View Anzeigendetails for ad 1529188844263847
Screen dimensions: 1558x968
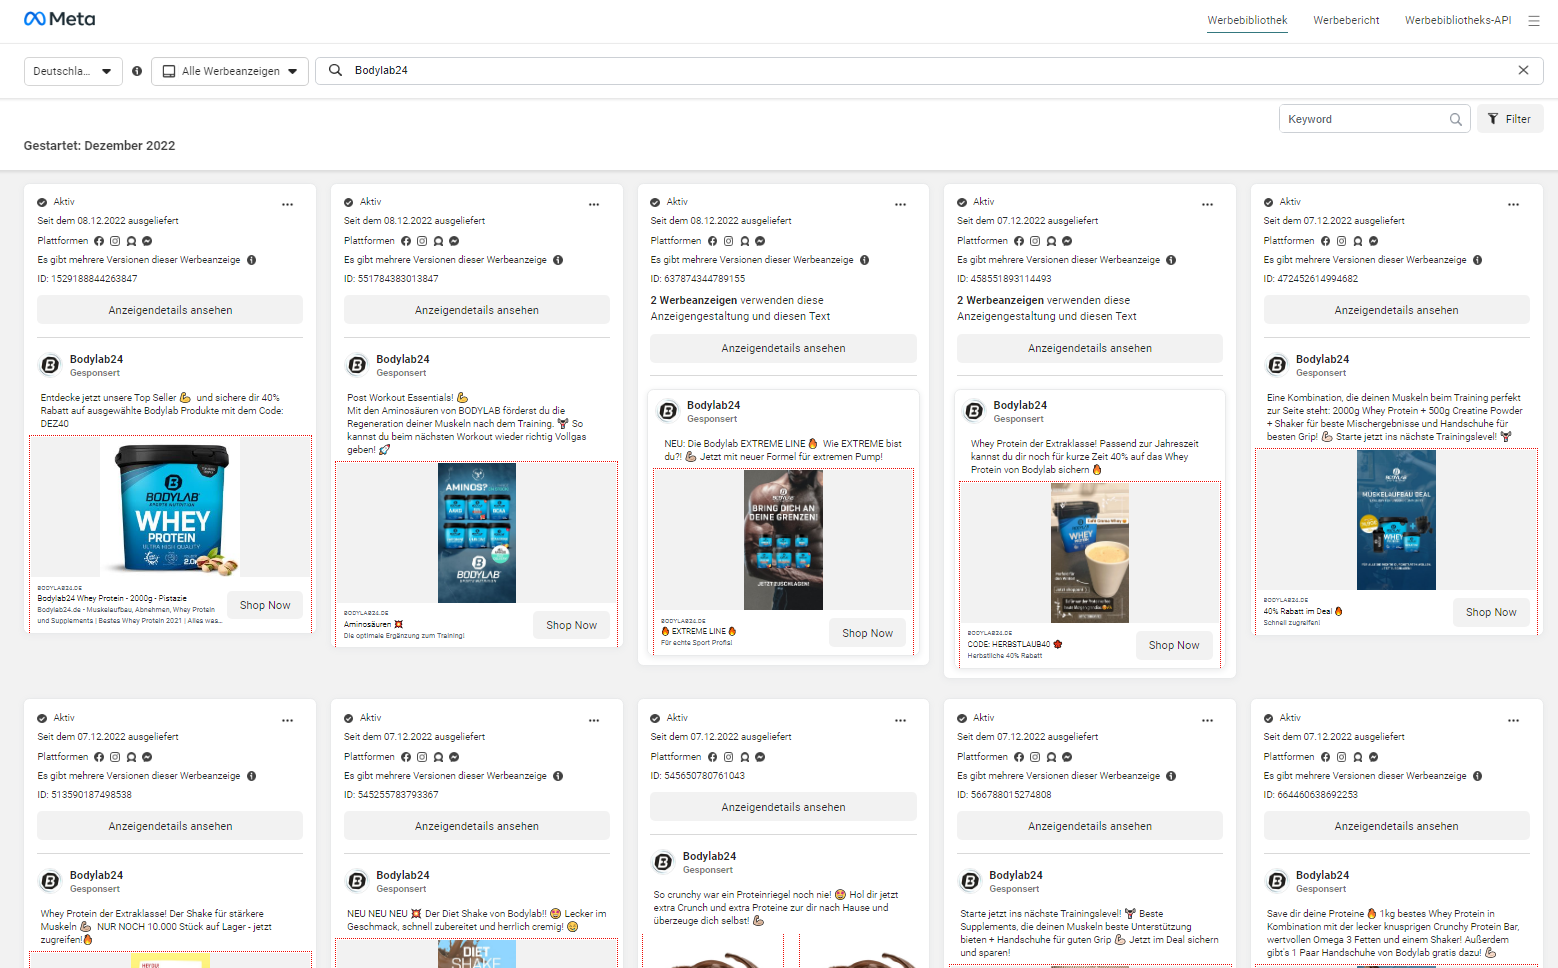(170, 310)
